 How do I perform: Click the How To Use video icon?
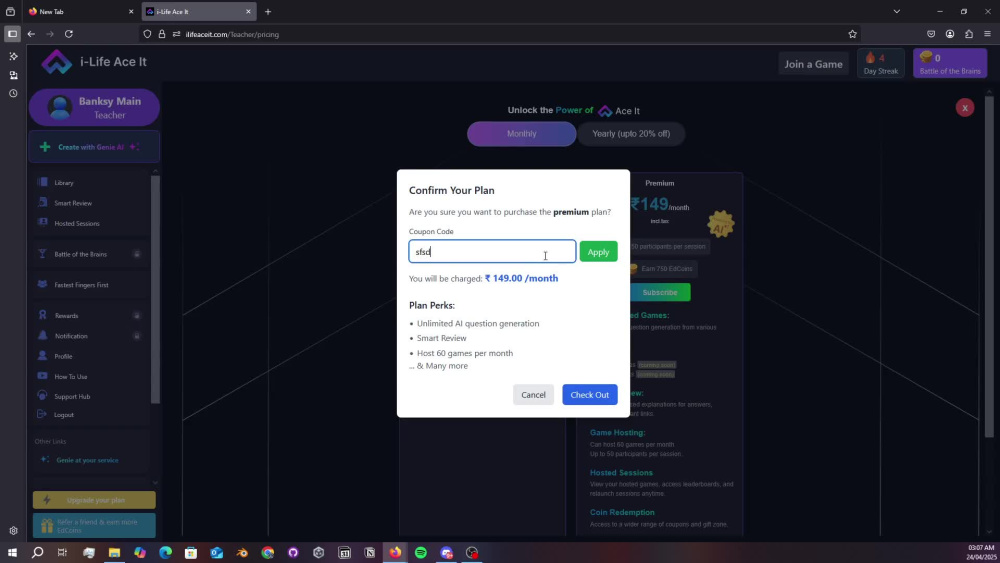[43, 376]
